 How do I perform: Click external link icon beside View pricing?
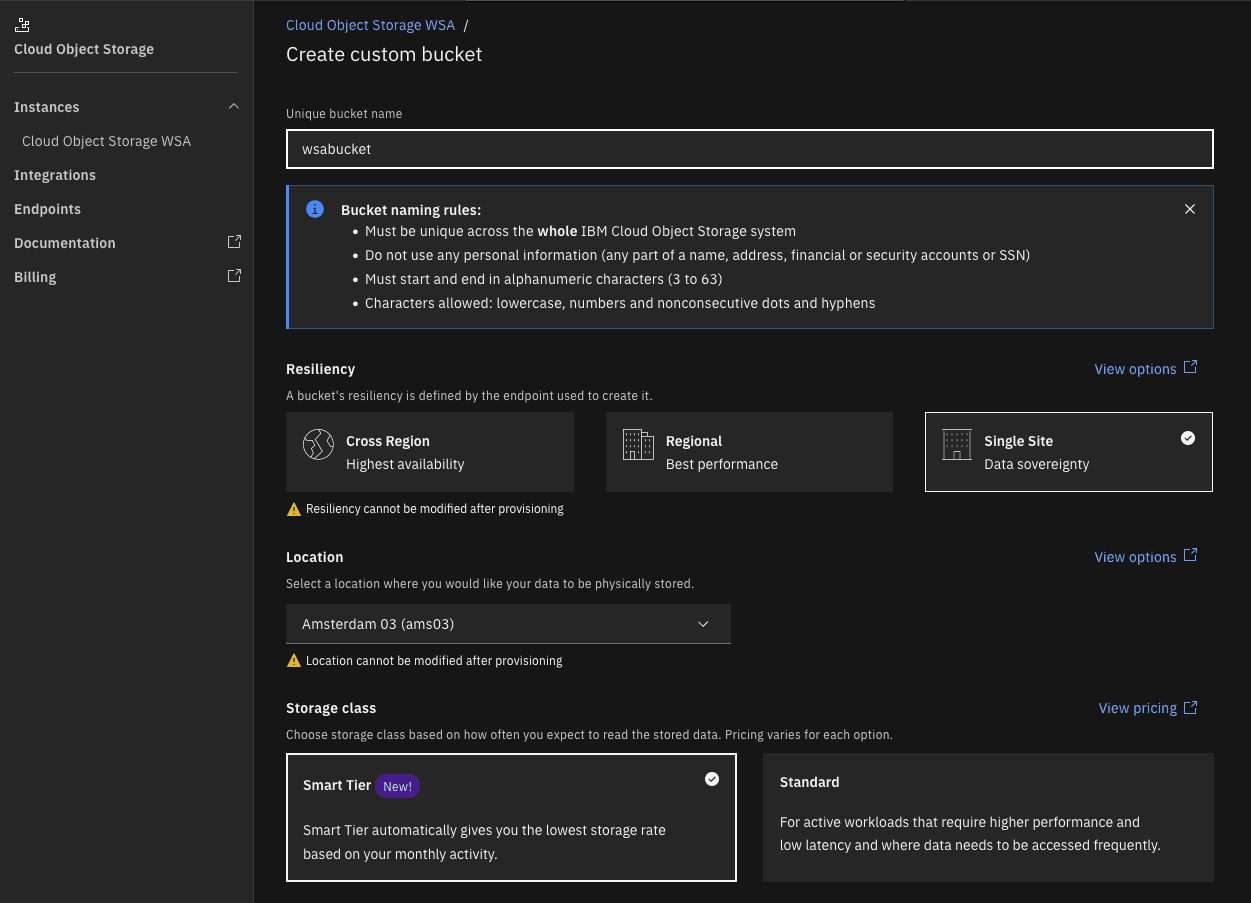pos(1190,707)
